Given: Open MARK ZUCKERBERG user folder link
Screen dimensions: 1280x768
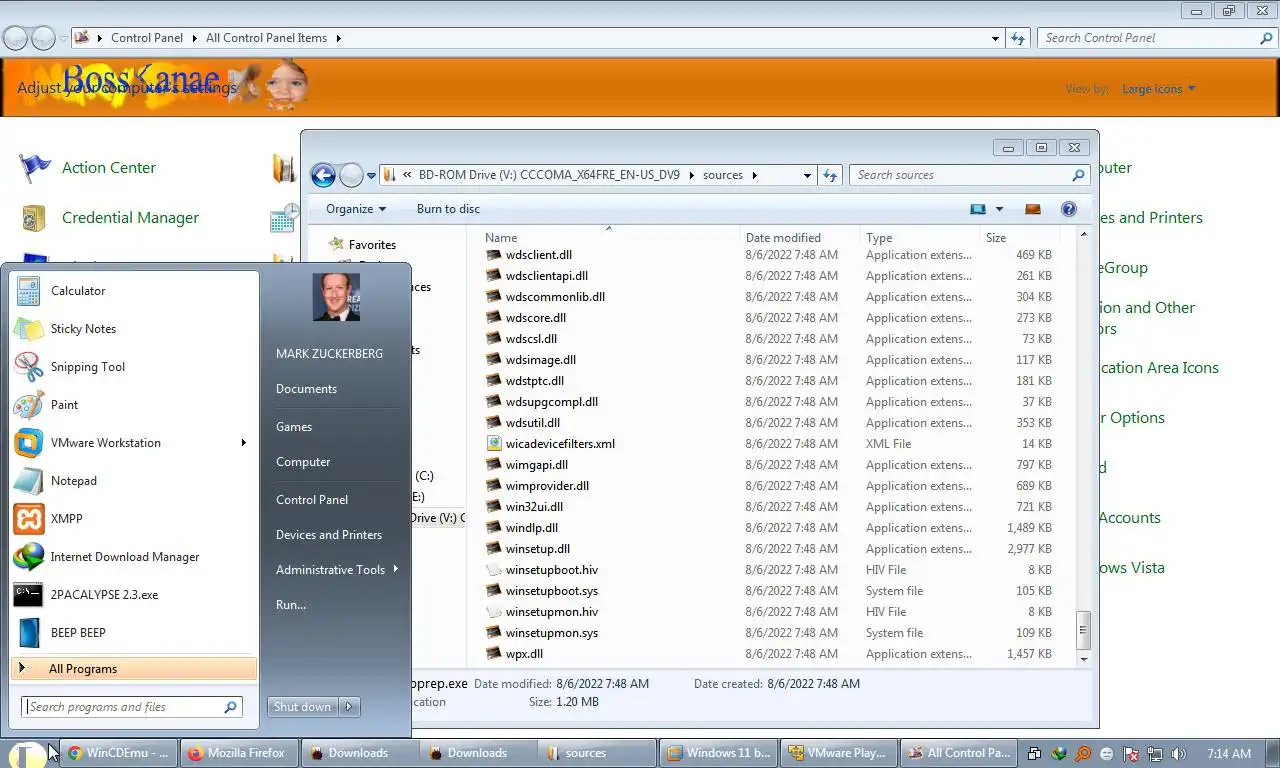Looking at the screenshot, I should click(x=329, y=354).
